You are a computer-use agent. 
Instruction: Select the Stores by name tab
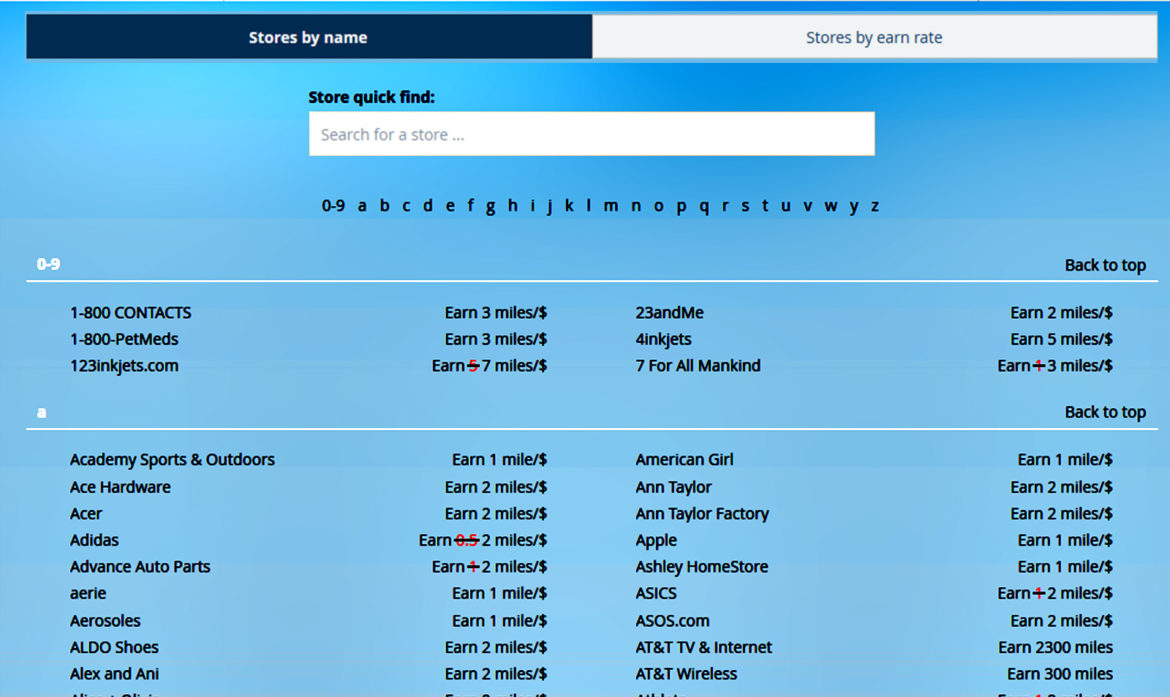308,37
